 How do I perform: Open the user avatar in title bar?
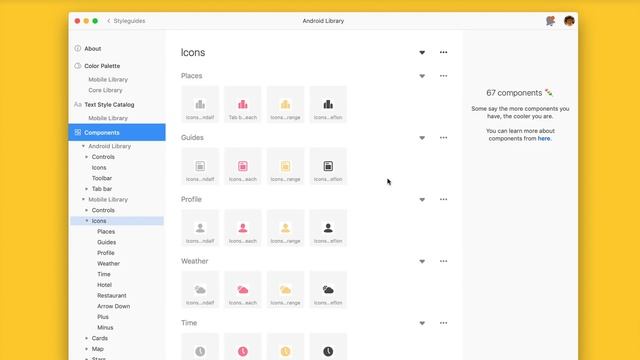569,21
